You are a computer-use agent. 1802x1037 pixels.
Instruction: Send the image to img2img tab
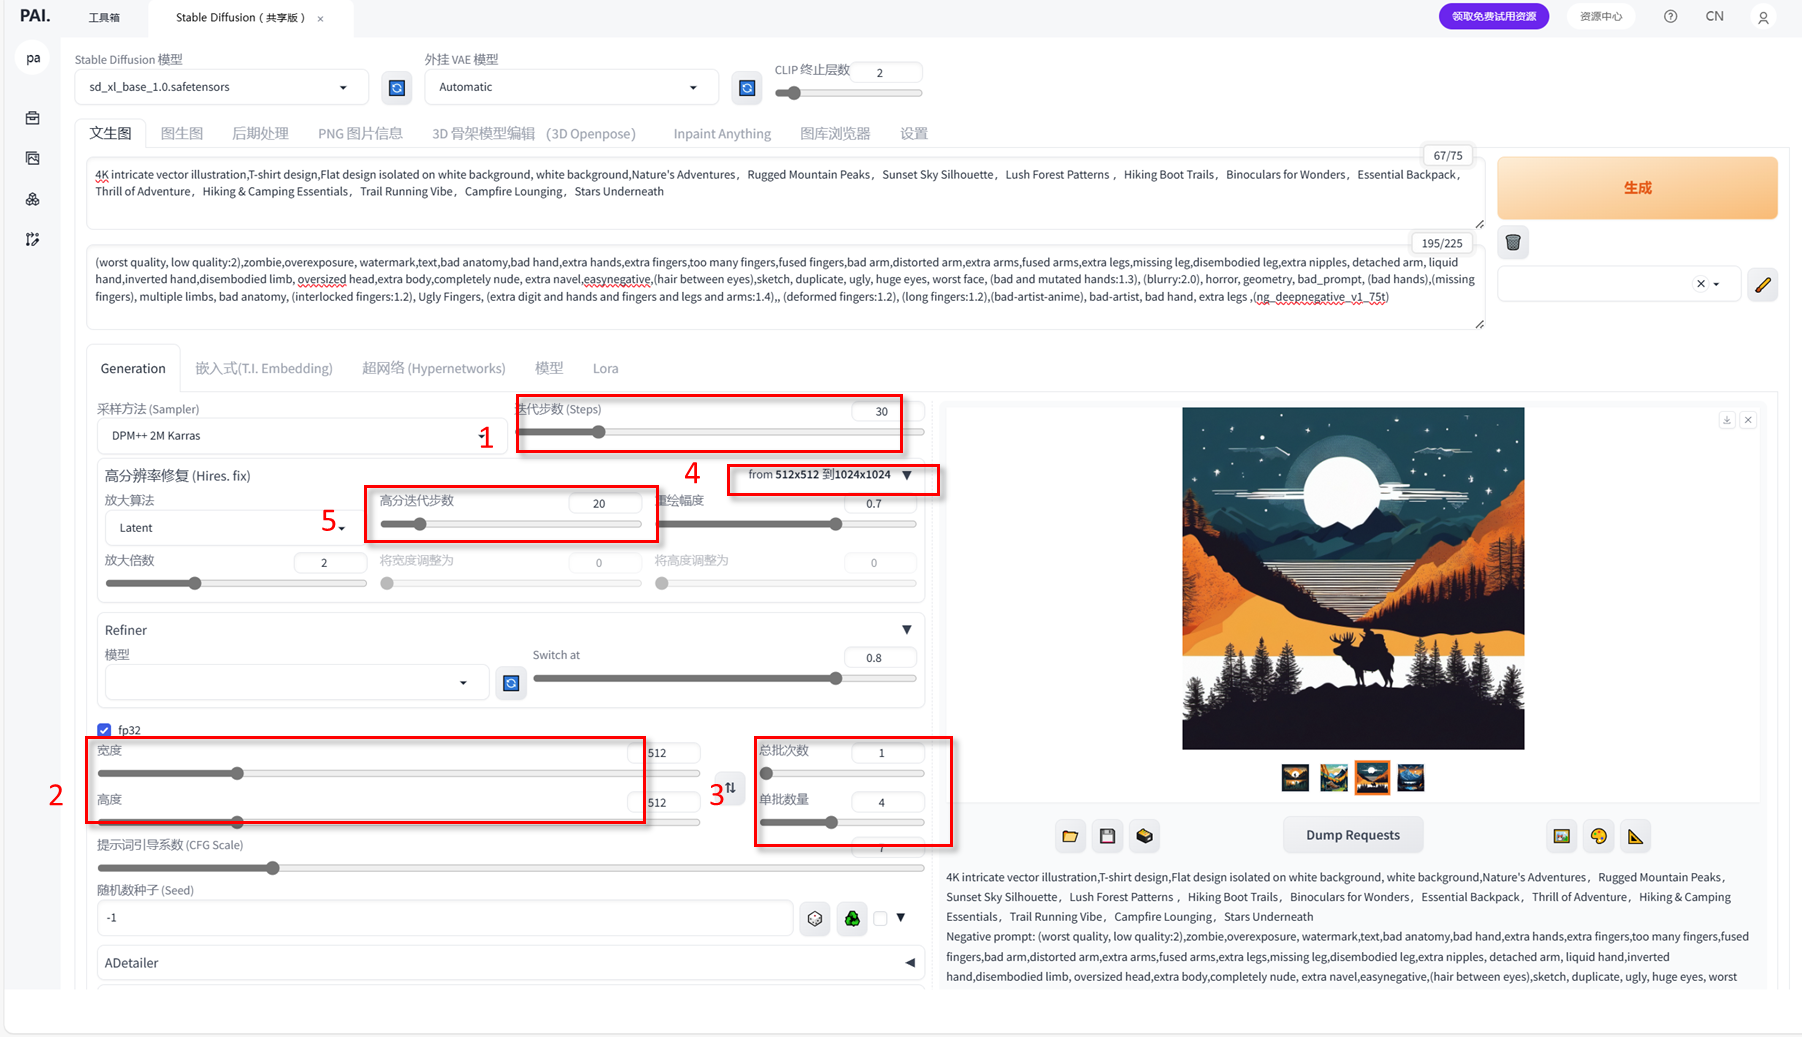(1562, 836)
